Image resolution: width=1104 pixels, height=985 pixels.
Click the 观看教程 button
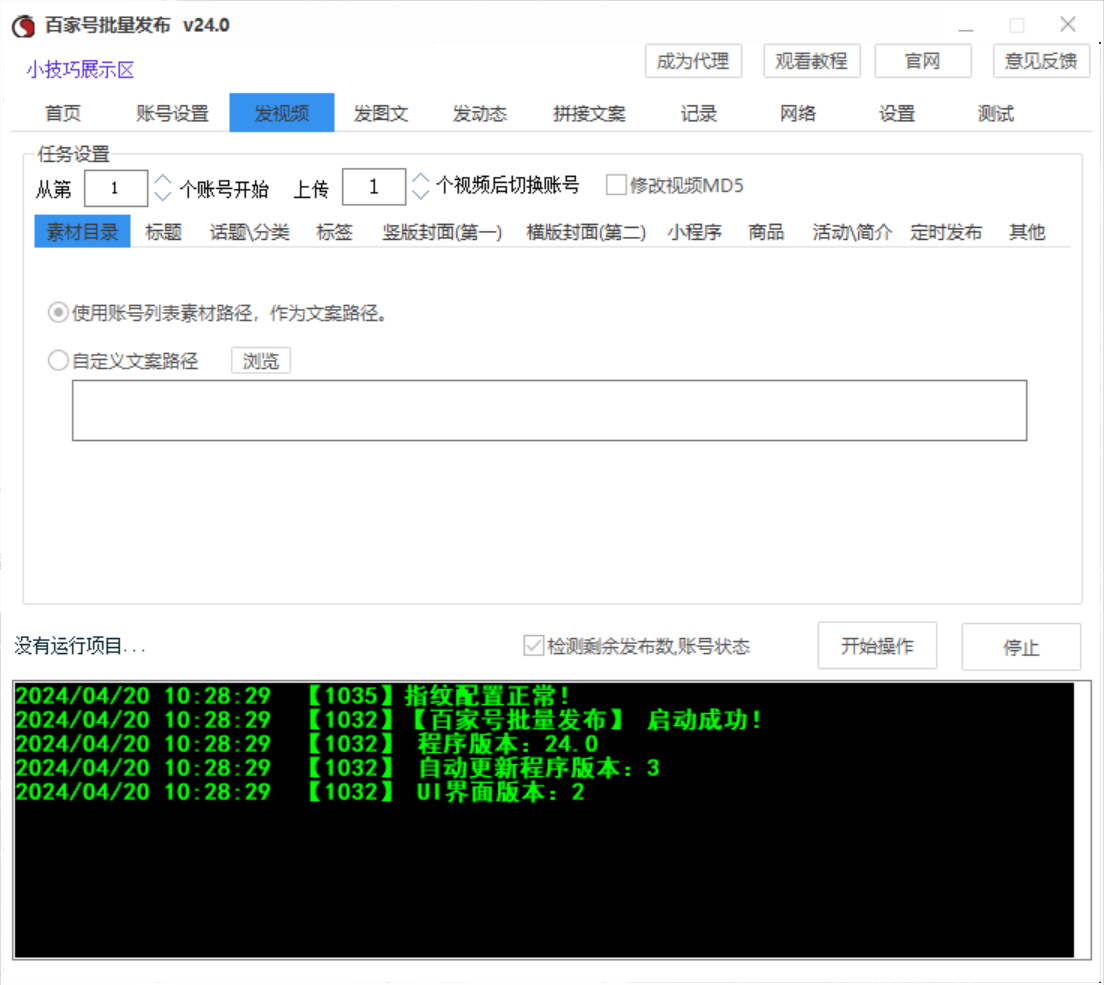pos(811,61)
